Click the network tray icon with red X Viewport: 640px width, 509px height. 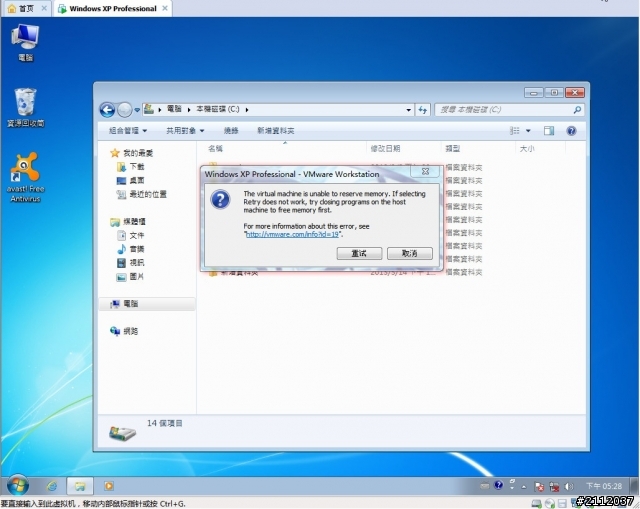[554, 487]
